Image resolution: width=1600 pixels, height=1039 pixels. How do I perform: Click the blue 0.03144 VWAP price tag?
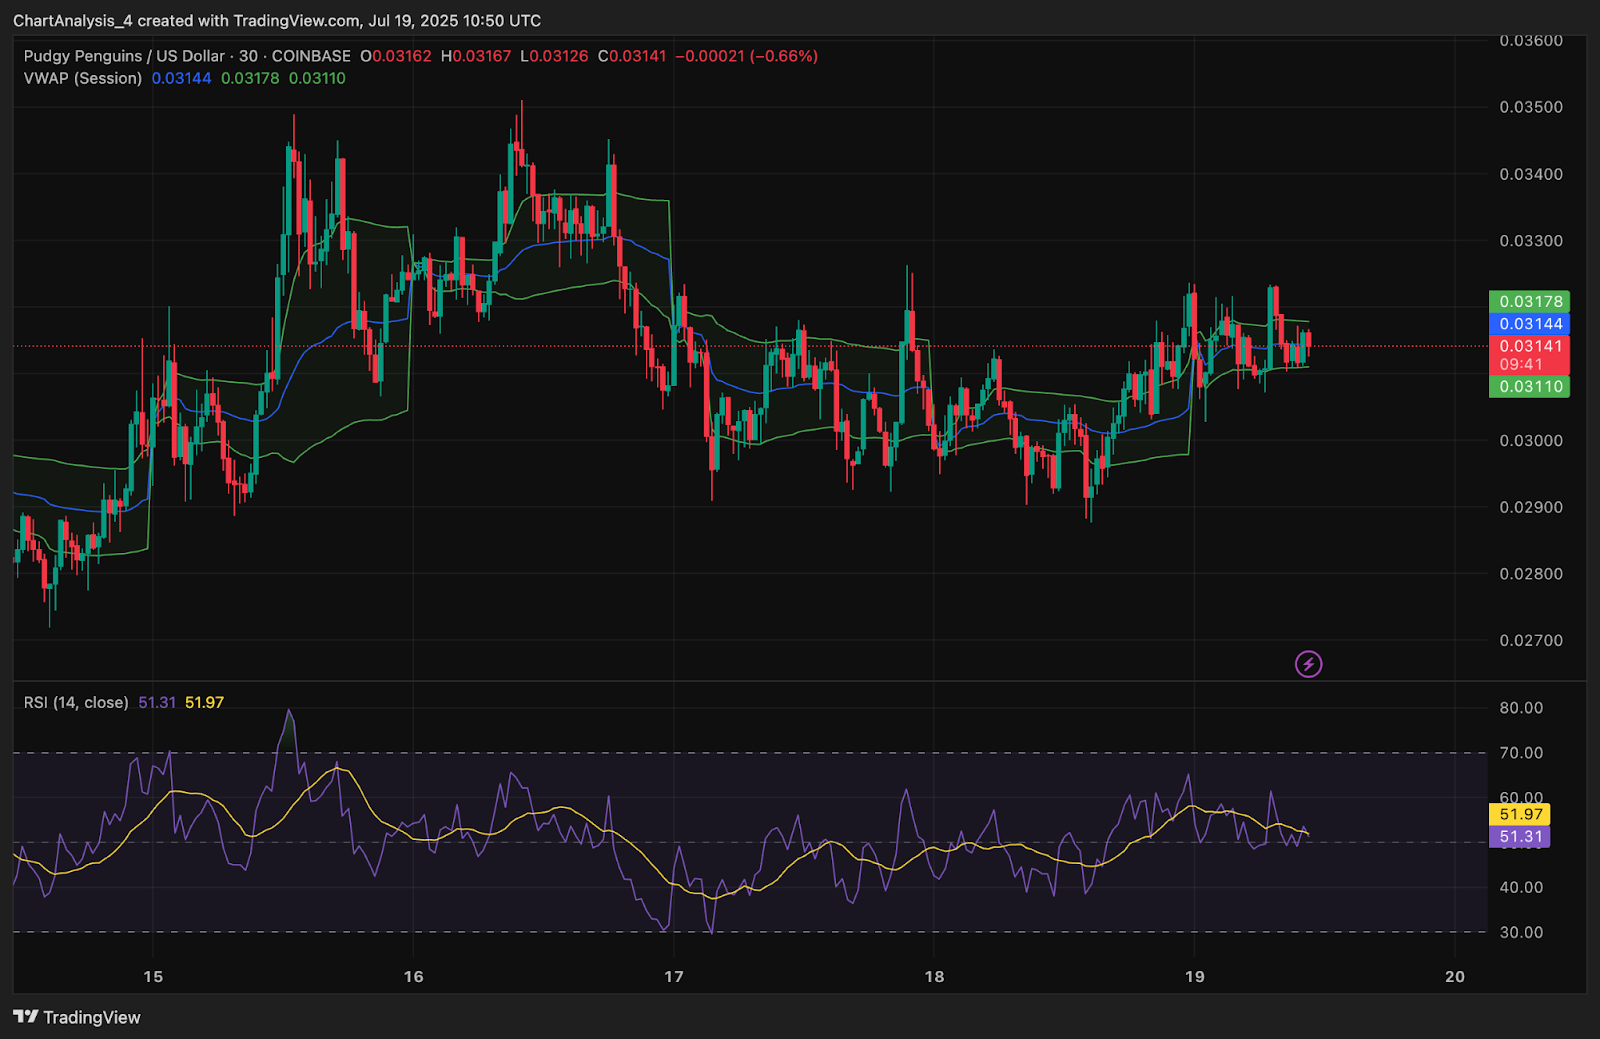pos(1529,323)
